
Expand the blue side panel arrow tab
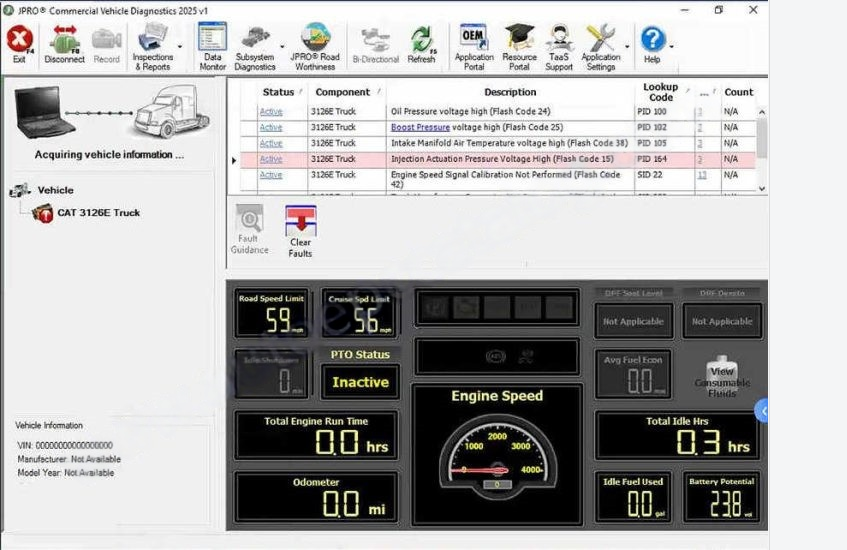(762, 412)
